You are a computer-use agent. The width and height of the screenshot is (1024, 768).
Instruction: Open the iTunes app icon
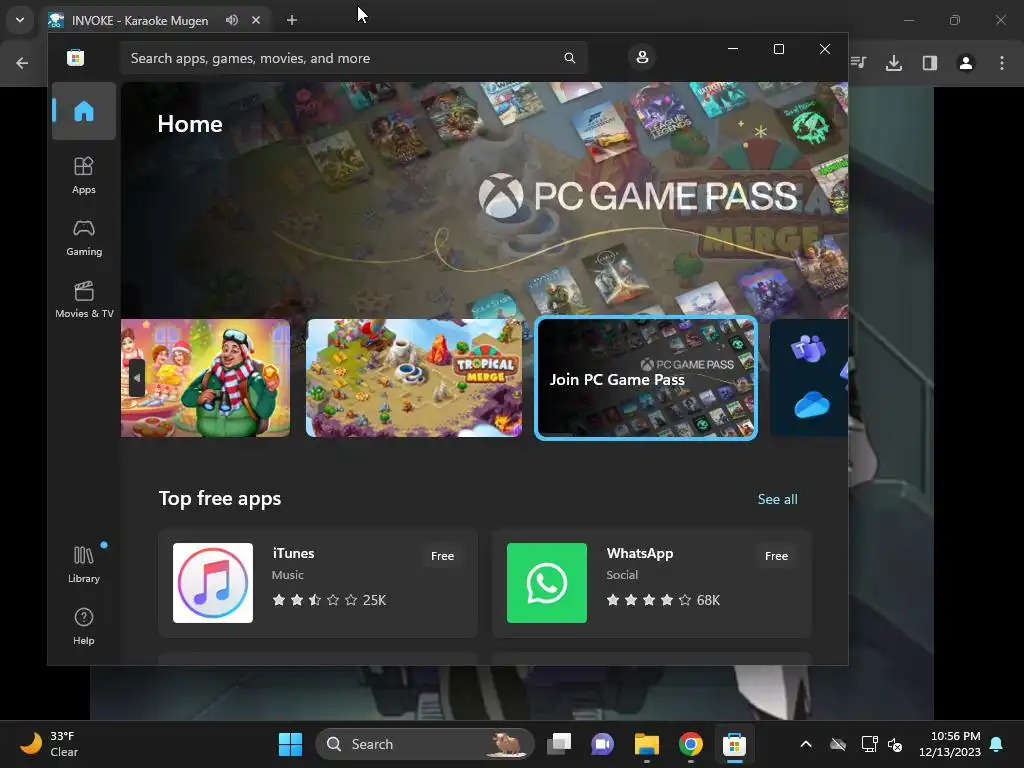click(x=213, y=583)
